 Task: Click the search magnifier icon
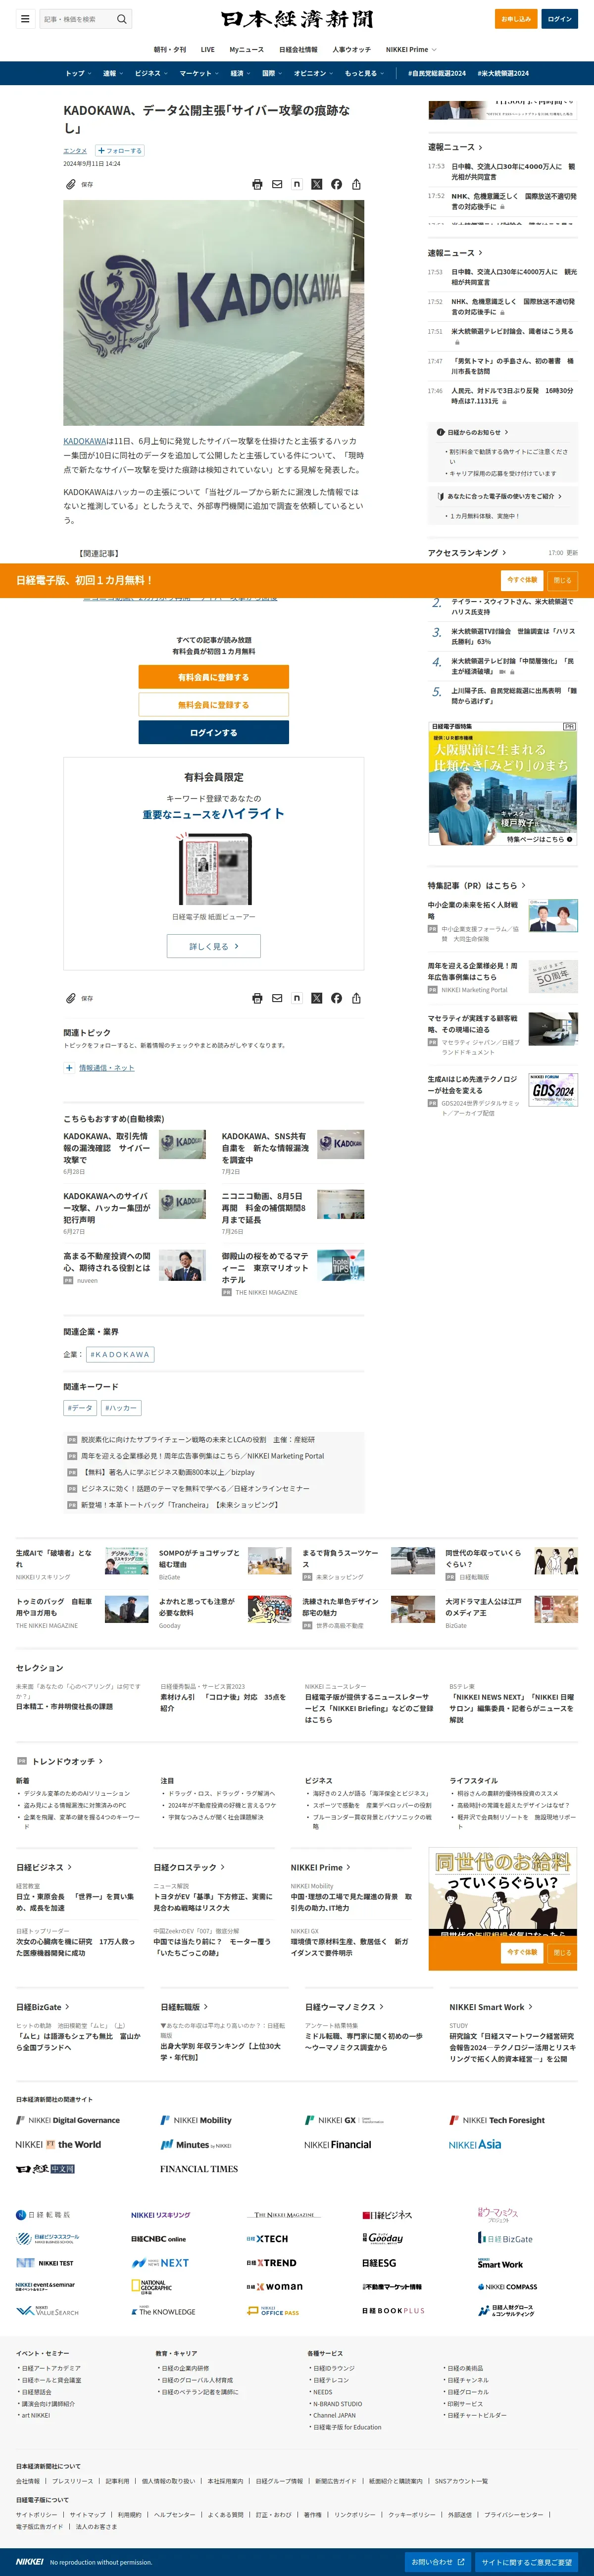122,19
